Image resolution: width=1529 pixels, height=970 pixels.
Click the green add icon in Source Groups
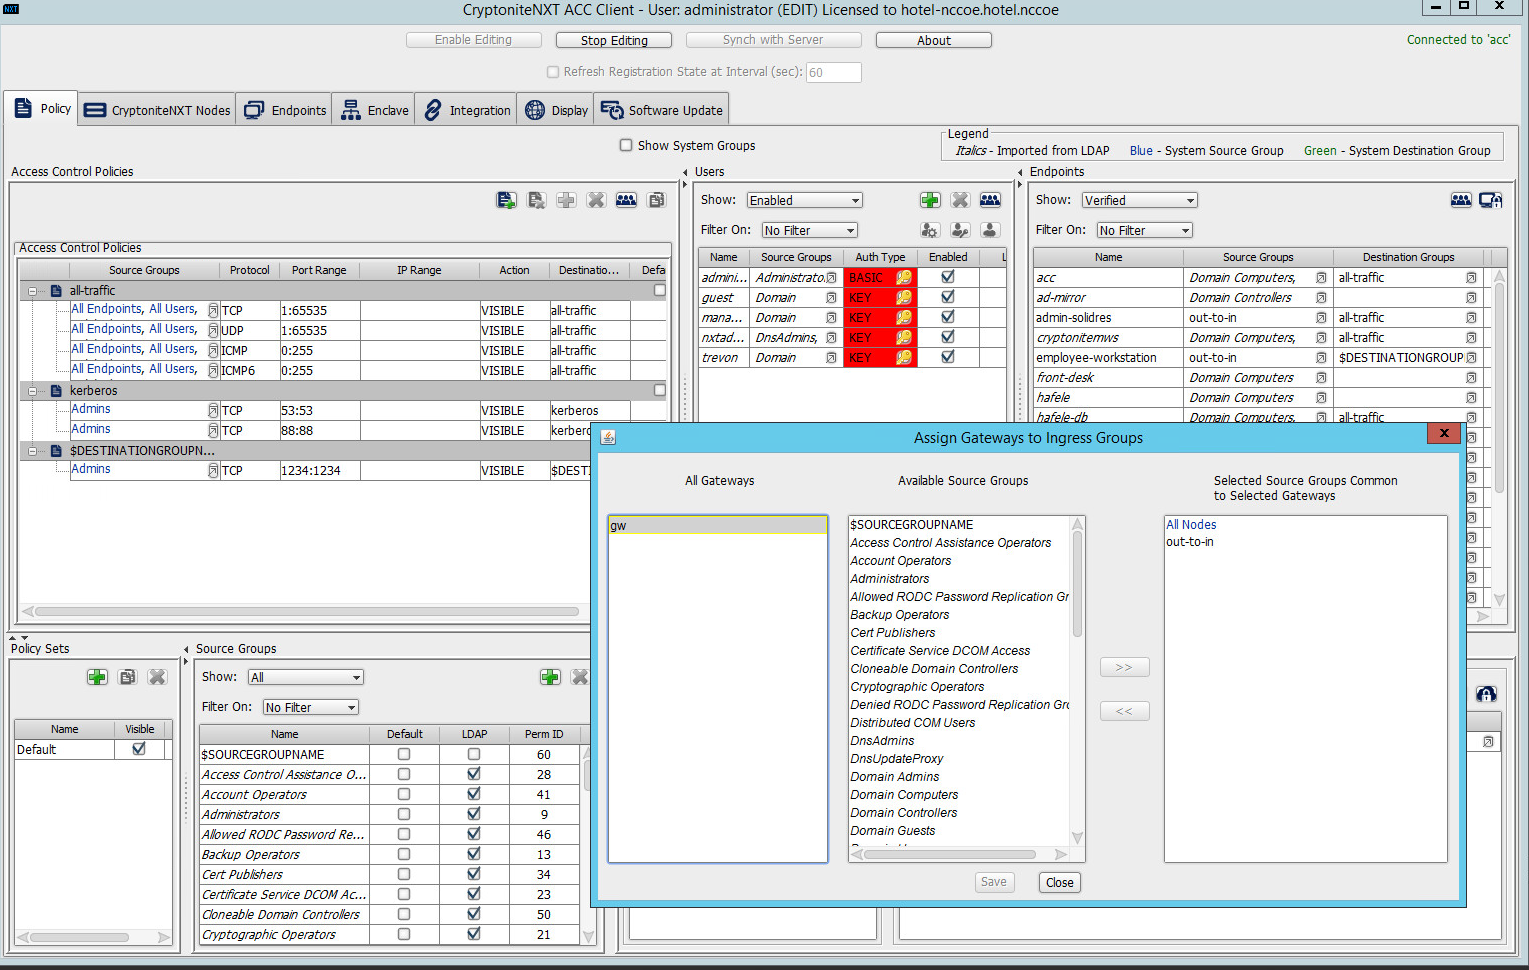click(550, 677)
